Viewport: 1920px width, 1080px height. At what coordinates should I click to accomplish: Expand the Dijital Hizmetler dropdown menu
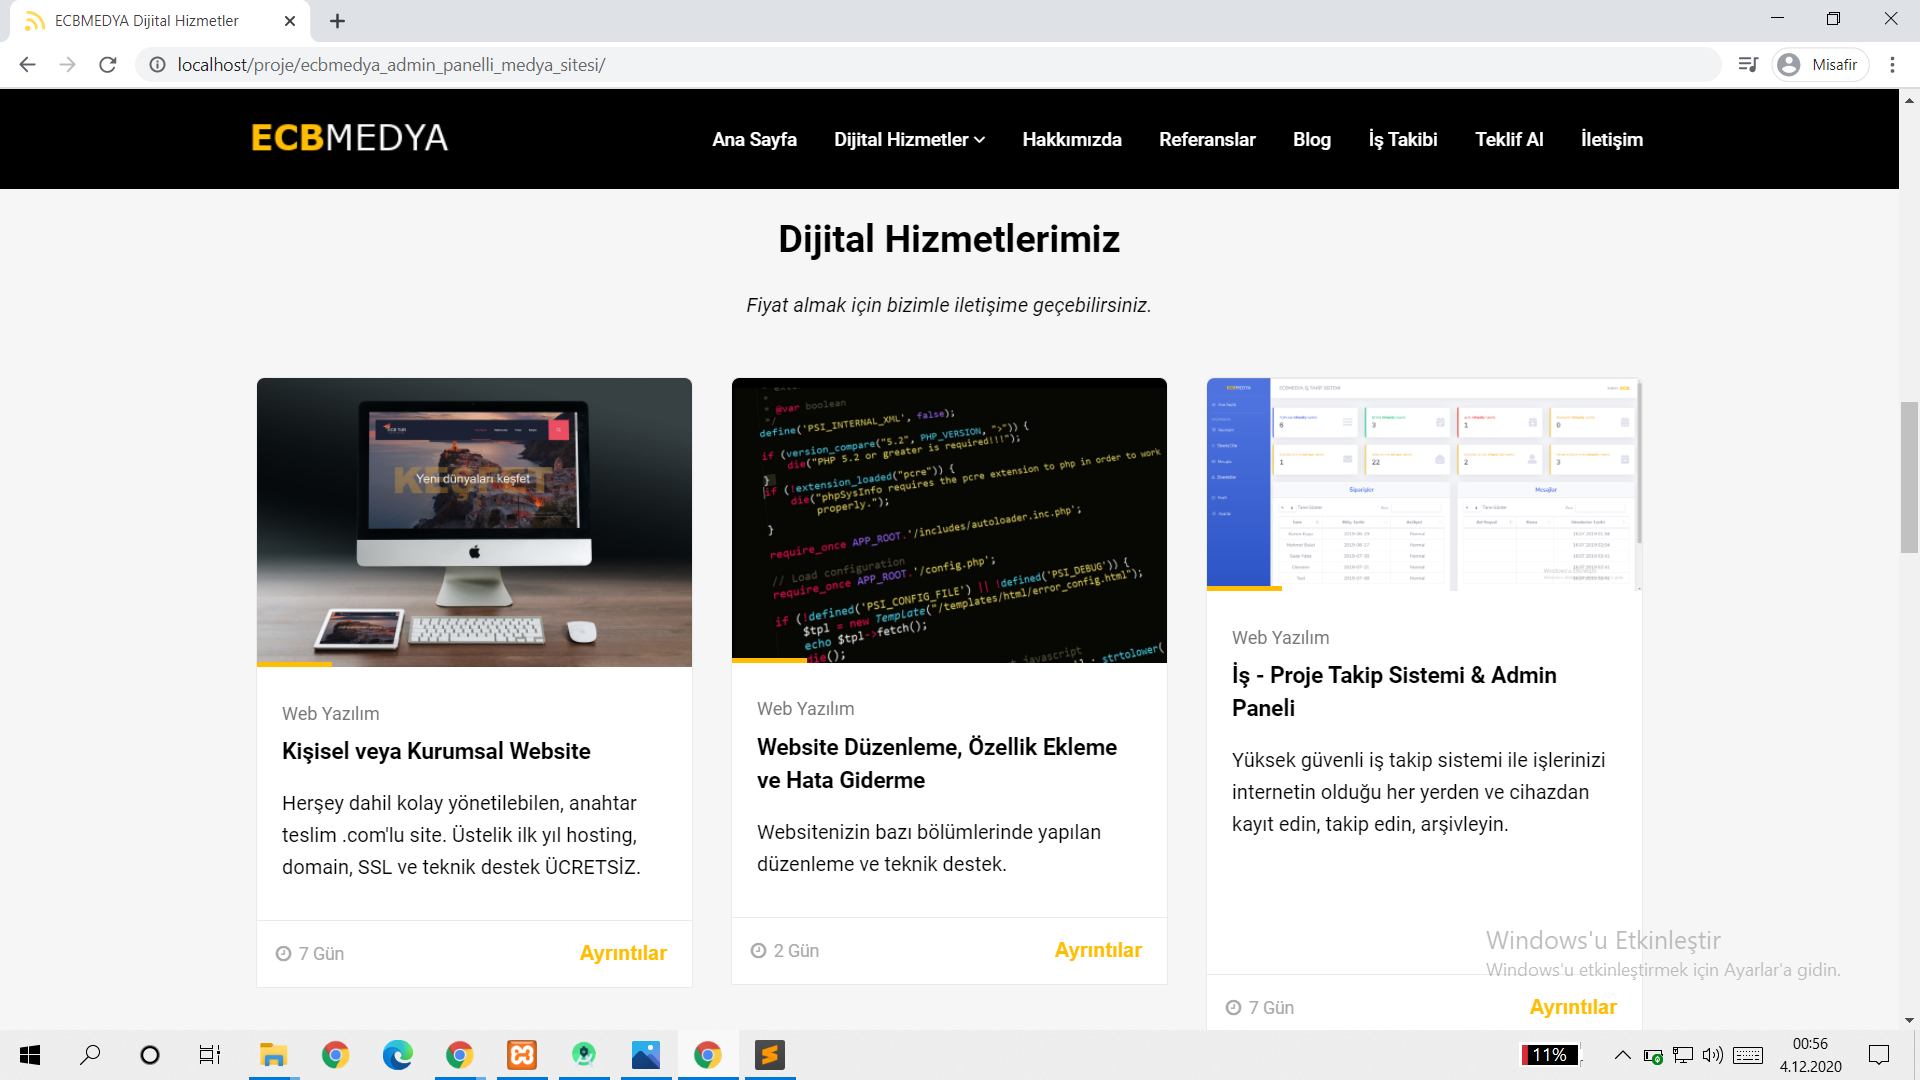coord(909,140)
